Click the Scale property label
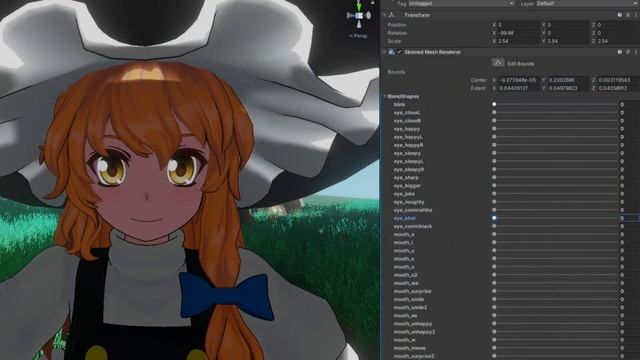The width and height of the screenshot is (640, 360). (x=394, y=41)
